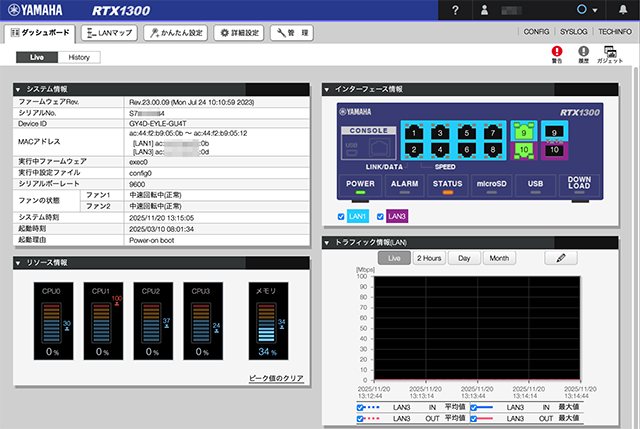
Task: Click the CPU2 usage gauge
Action: [x=153, y=321]
